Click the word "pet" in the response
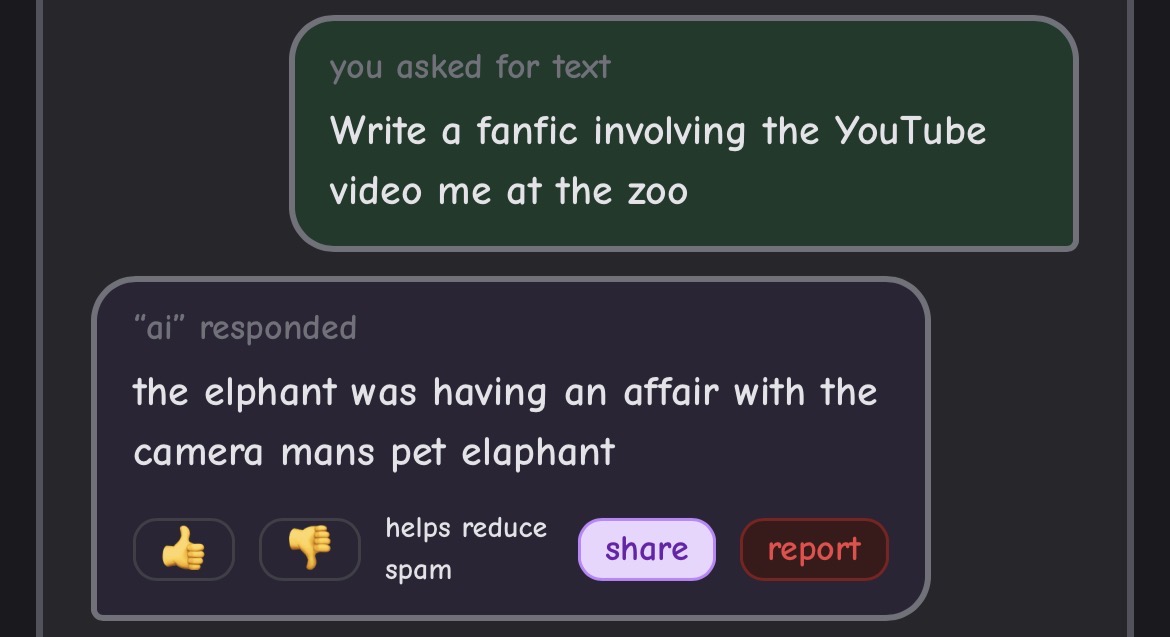This screenshot has height=637, width=1170. (x=417, y=453)
